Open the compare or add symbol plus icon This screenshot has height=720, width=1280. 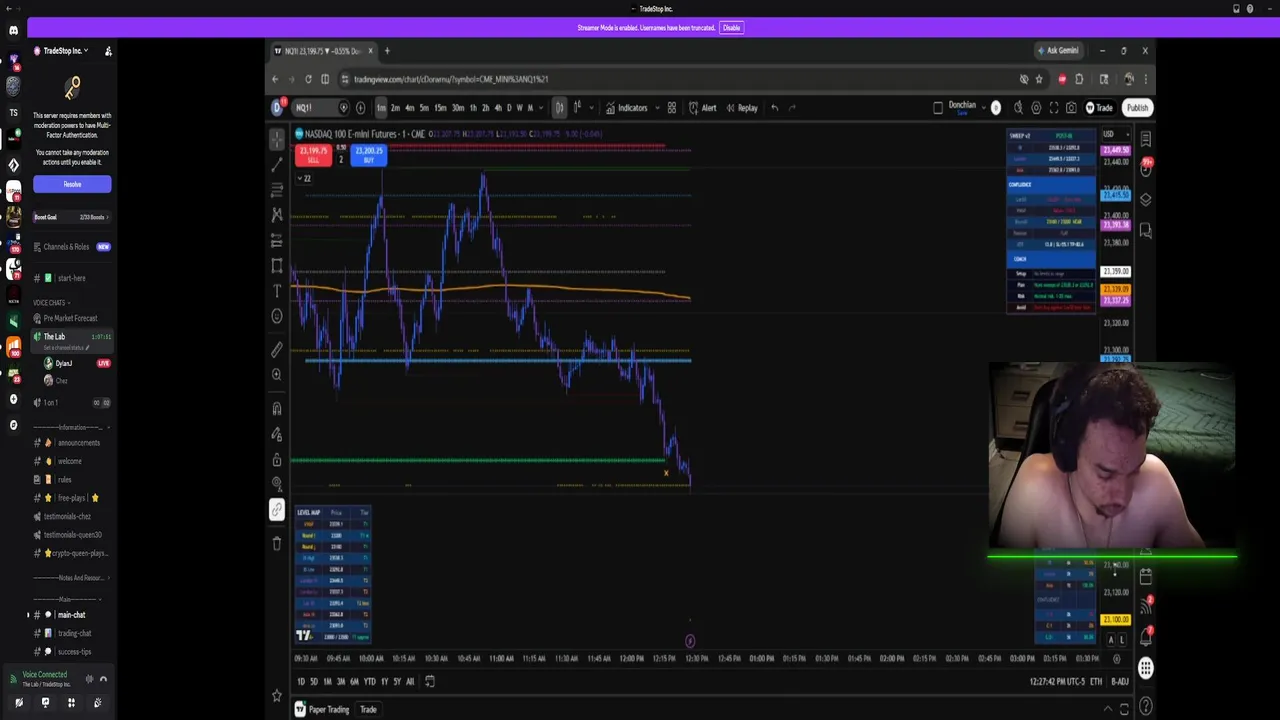(361, 108)
